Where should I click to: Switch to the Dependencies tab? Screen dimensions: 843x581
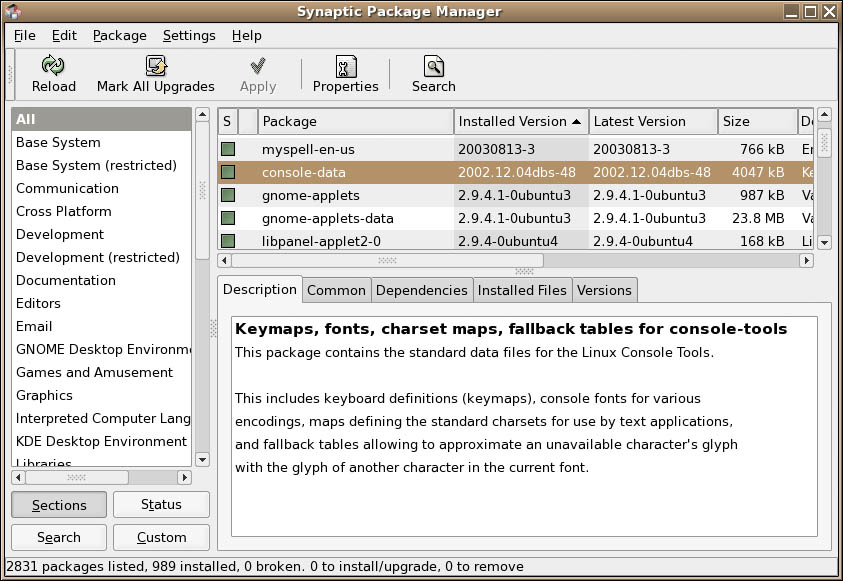point(422,290)
